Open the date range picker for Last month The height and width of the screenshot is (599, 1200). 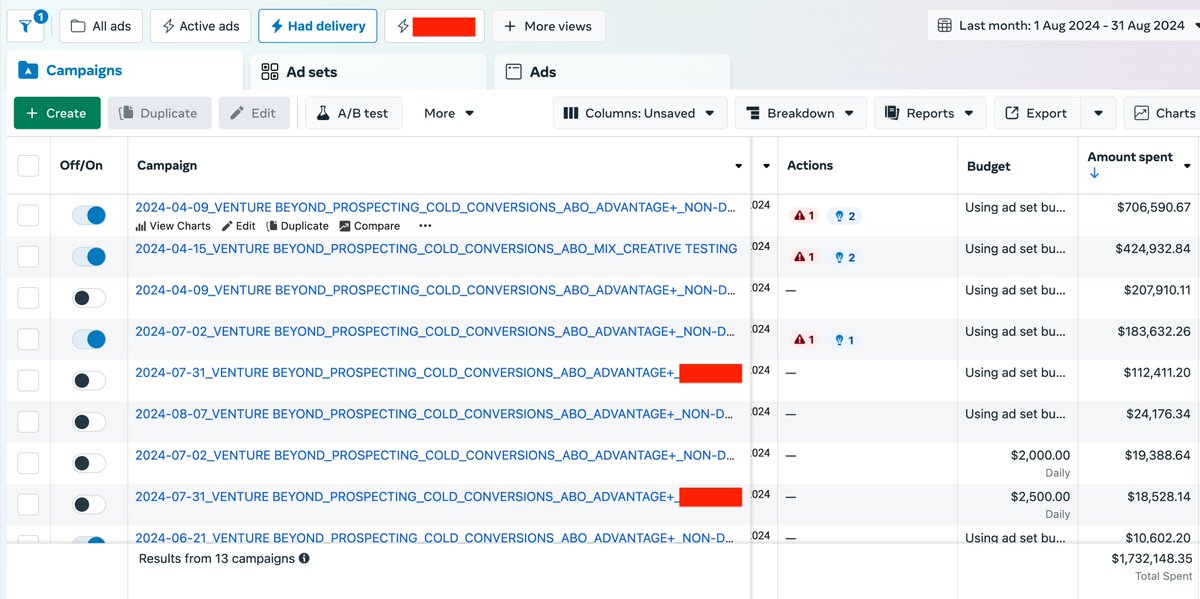1063,25
